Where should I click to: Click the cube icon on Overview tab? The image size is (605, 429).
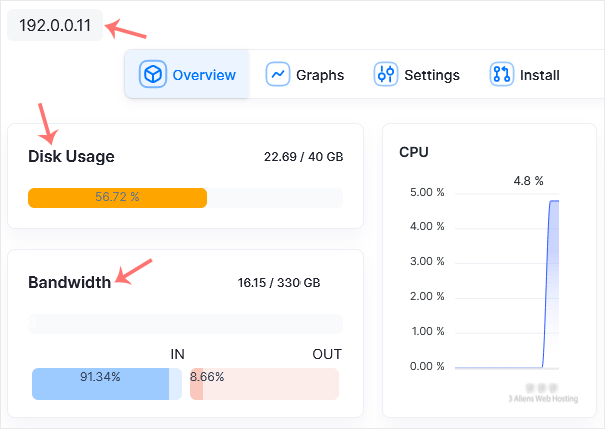pos(152,75)
